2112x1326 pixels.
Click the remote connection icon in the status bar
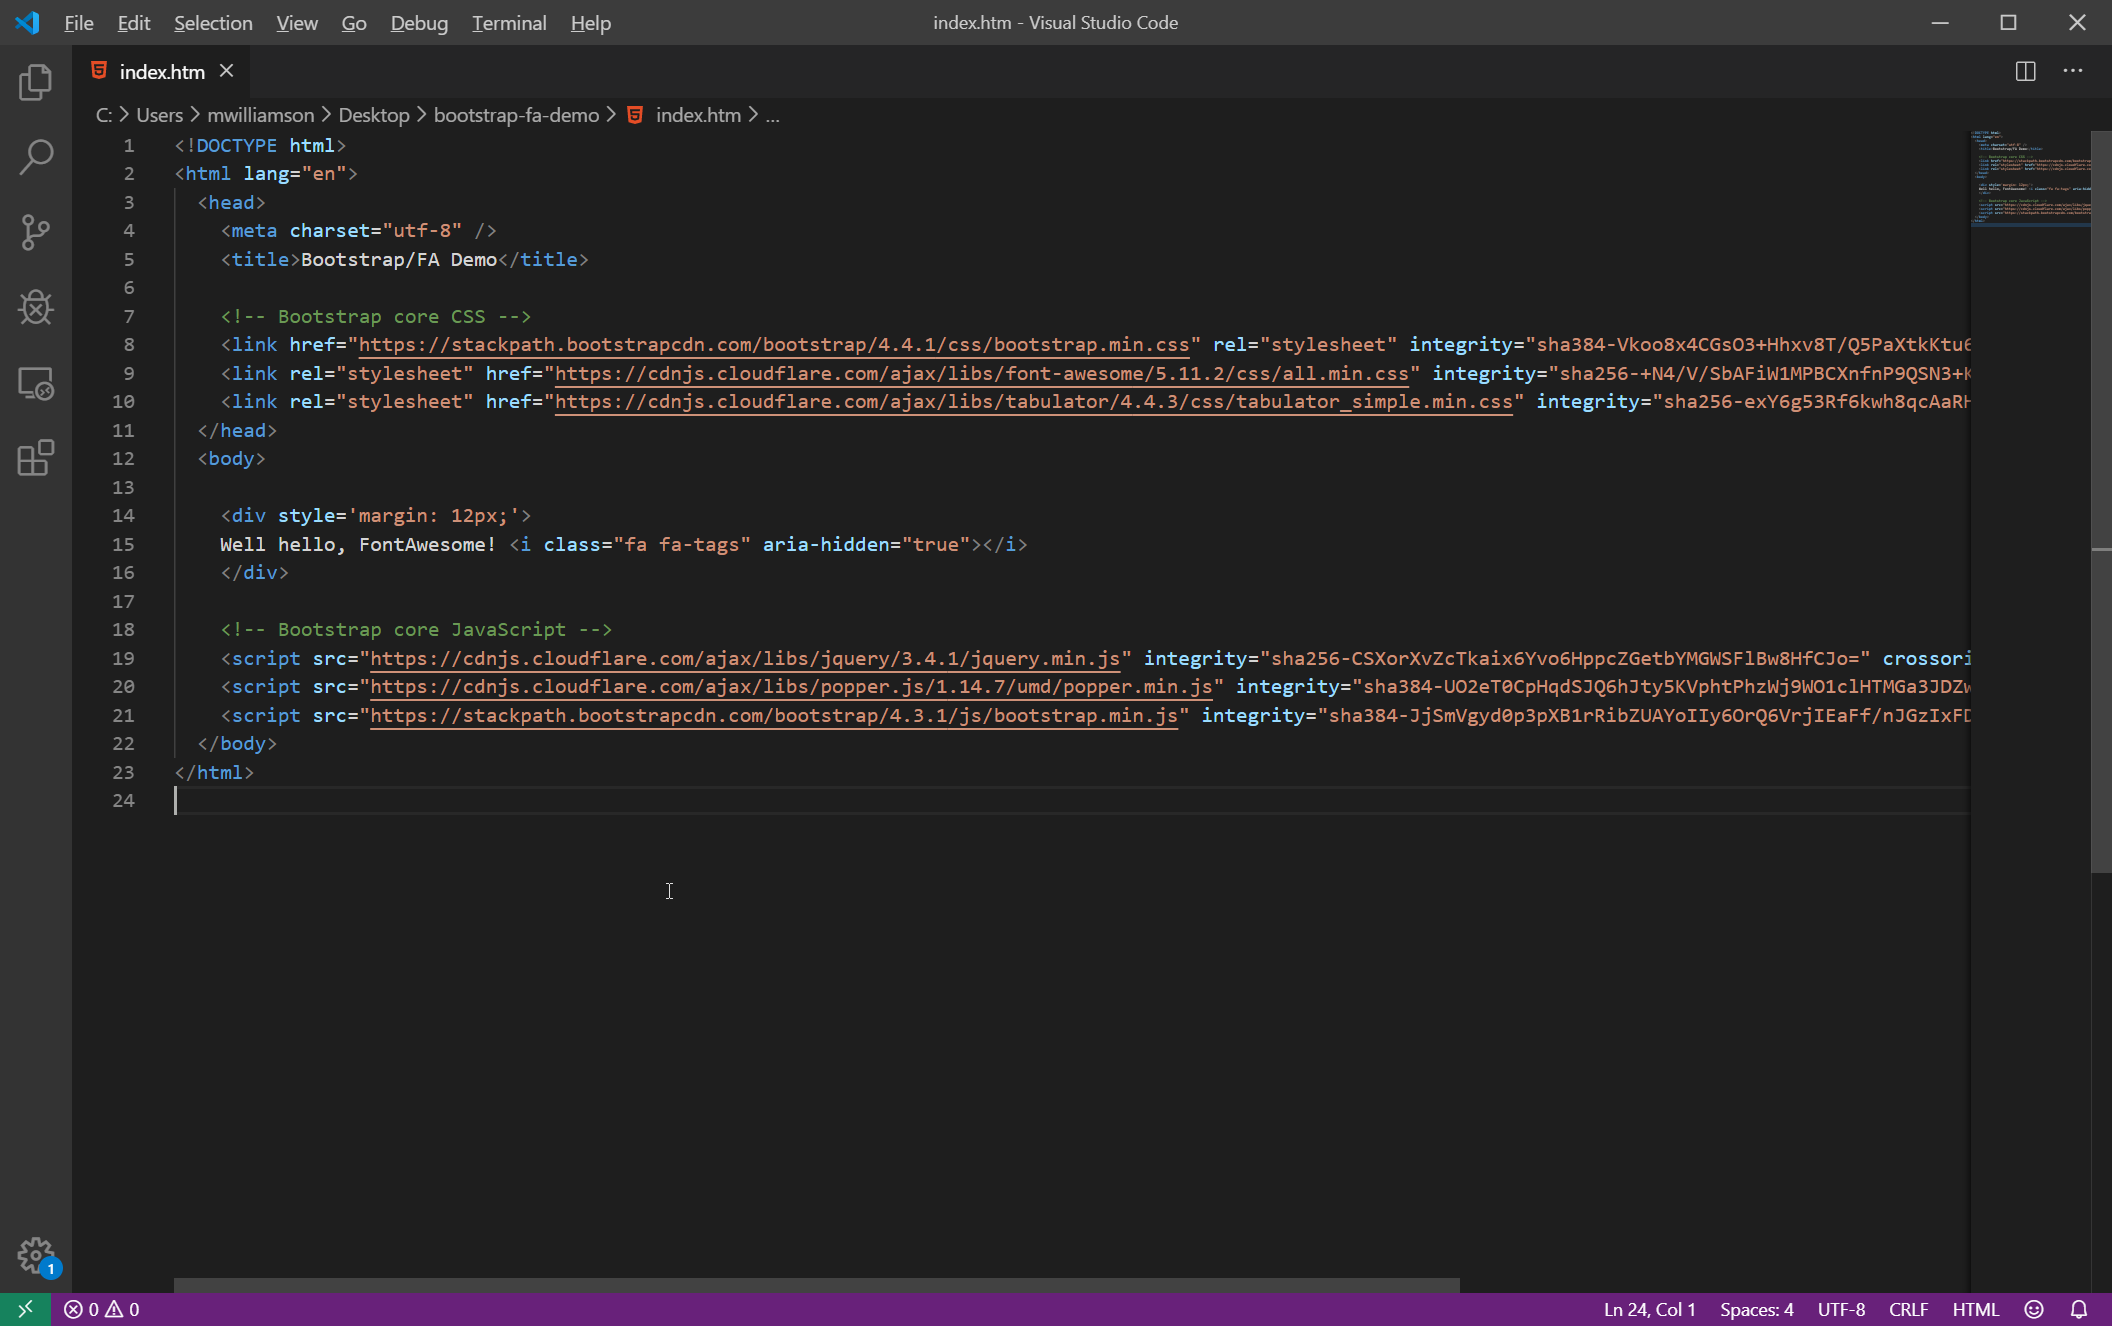tap(25, 1308)
